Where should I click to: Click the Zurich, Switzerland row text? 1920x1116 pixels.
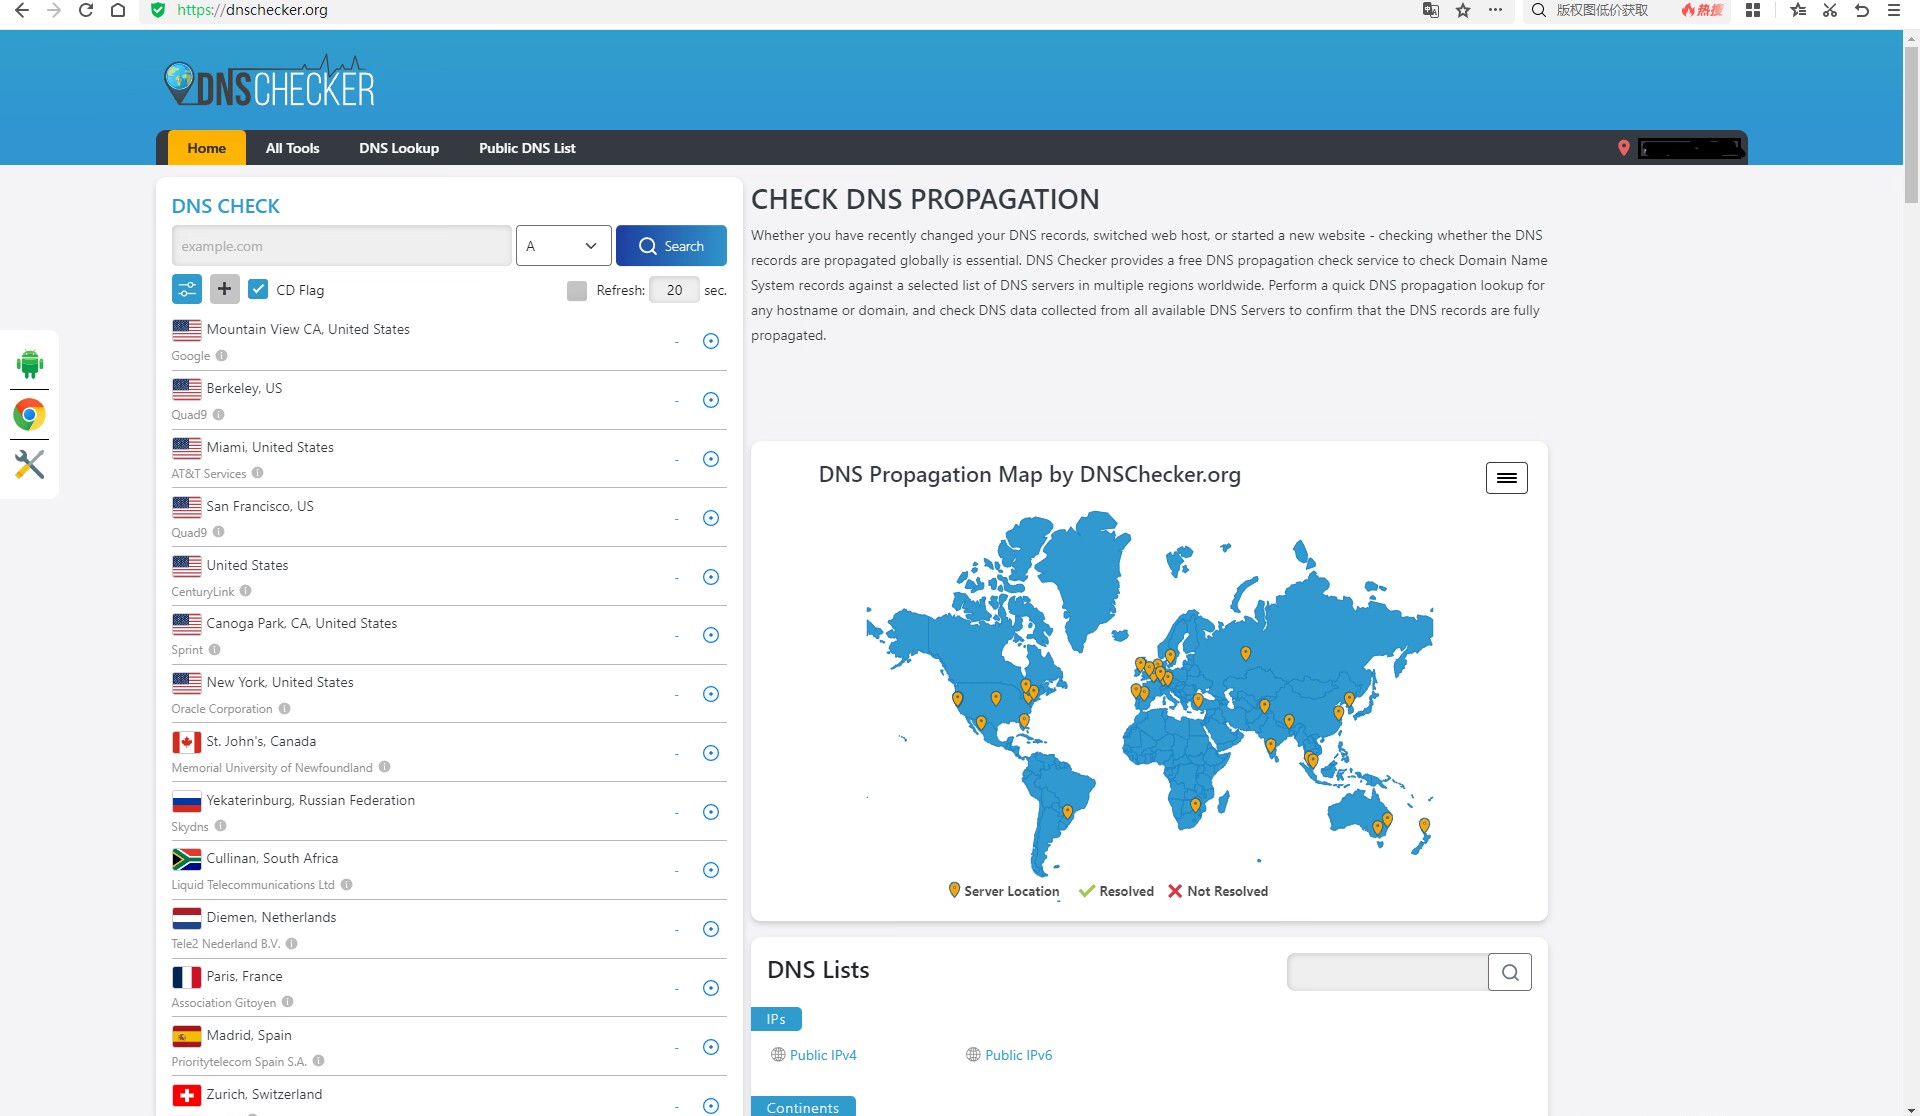pos(264,1094)
